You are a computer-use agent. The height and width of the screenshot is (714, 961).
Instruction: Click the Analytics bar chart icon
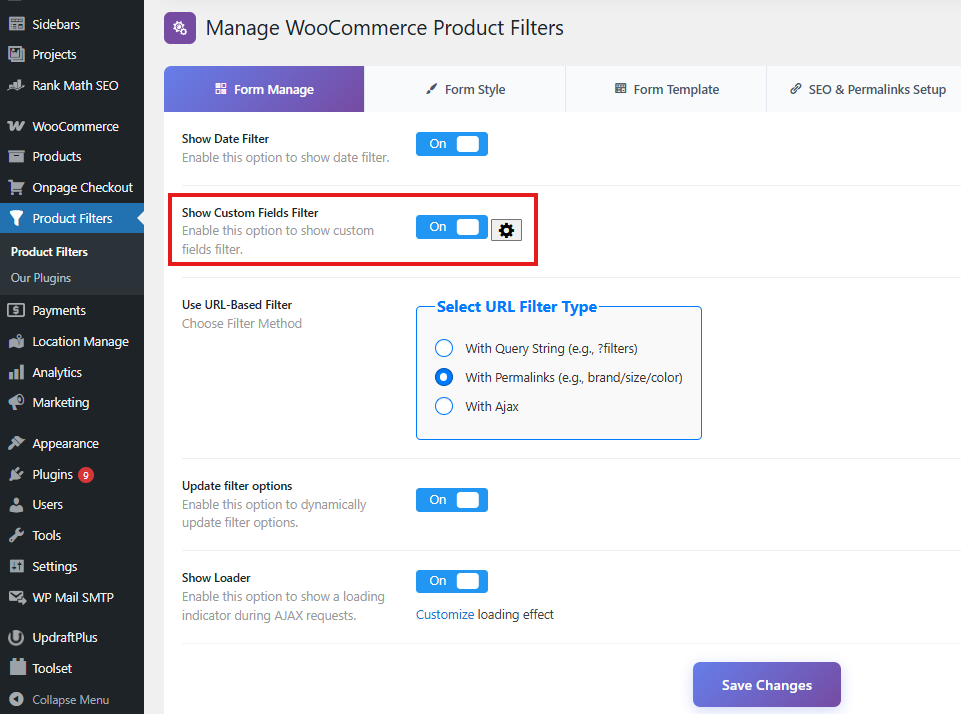coord(17,372)
